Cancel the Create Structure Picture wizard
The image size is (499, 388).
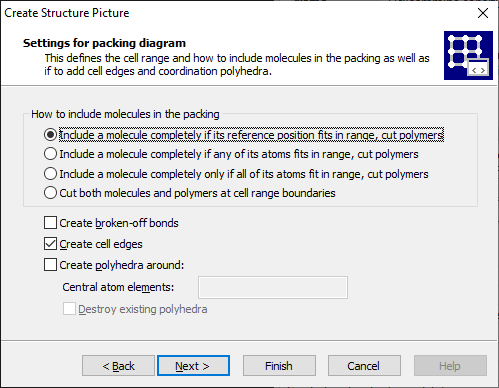click(364, 366)
